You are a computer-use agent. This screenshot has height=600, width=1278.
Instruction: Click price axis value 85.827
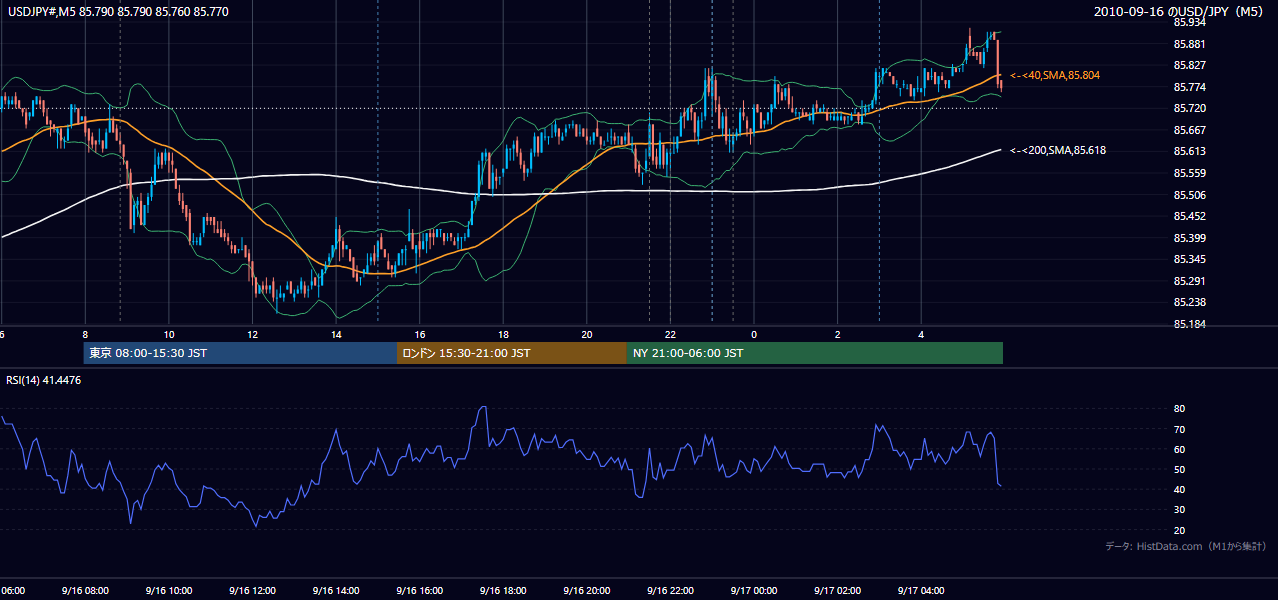pos(1190,65)
